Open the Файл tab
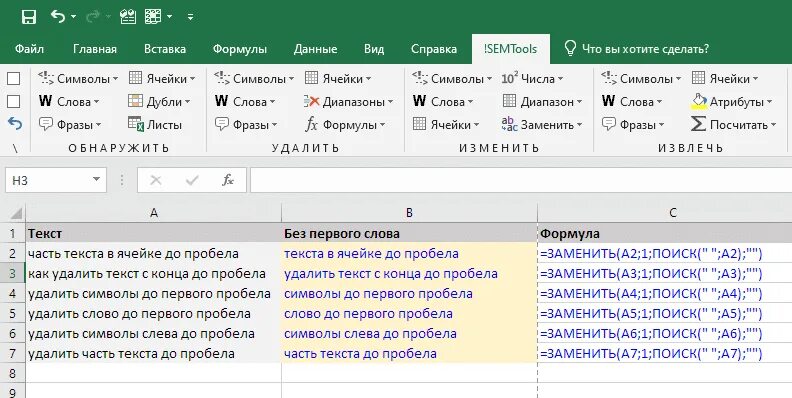Image resolution: width=792 pixels, height=398 pixels. [x=29, y=49]
